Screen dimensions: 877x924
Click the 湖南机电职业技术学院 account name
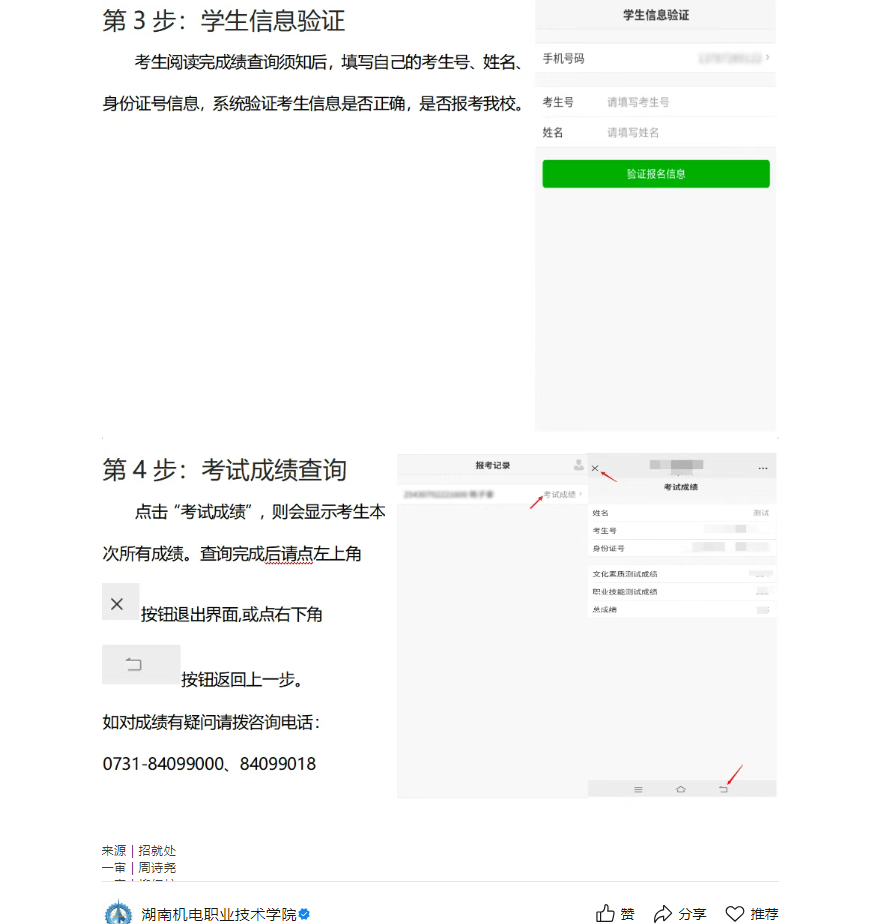(218, 913)
